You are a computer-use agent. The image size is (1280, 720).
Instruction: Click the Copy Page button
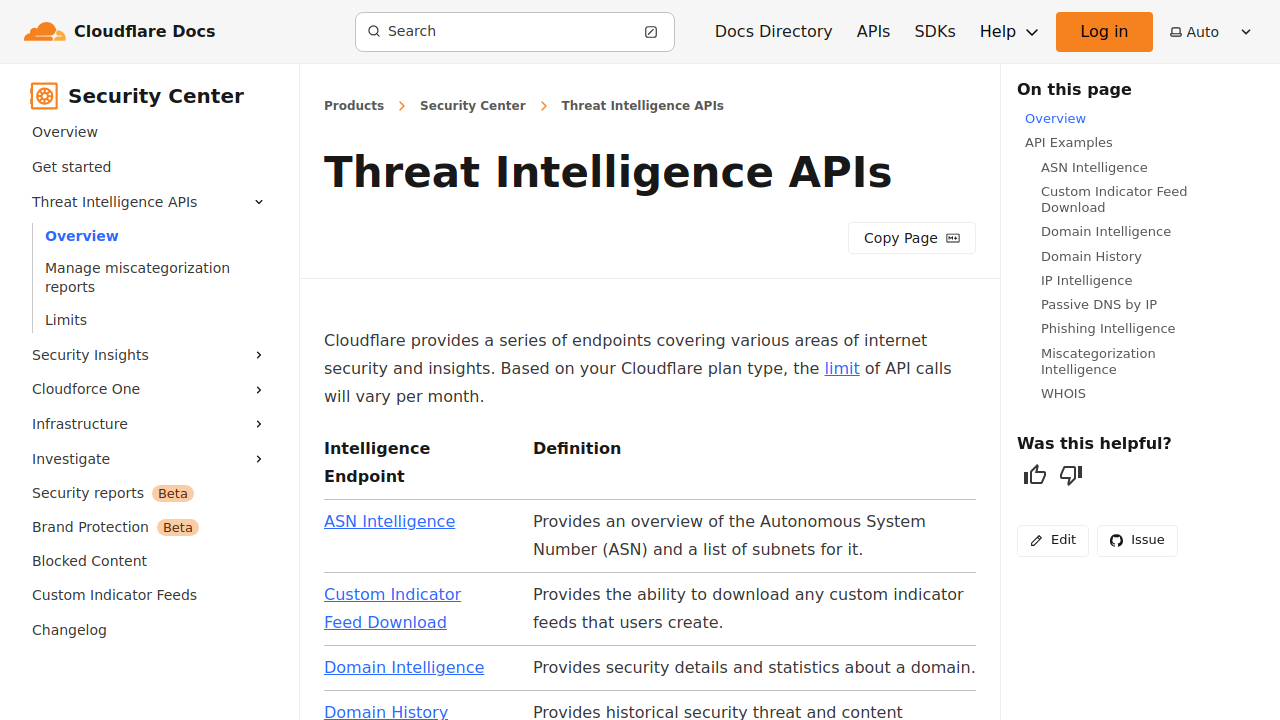(911, 238)
